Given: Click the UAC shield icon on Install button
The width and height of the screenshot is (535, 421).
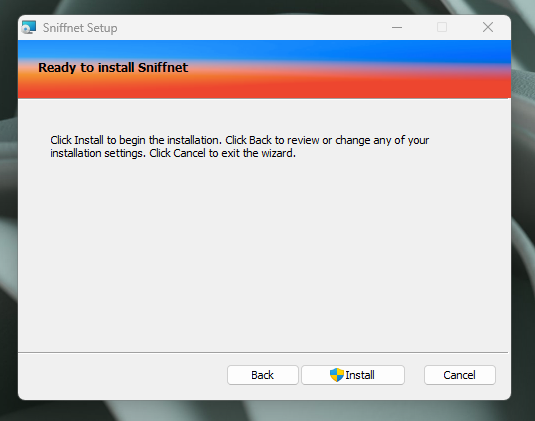Looking at the screenshot, I should click(337, 375).
